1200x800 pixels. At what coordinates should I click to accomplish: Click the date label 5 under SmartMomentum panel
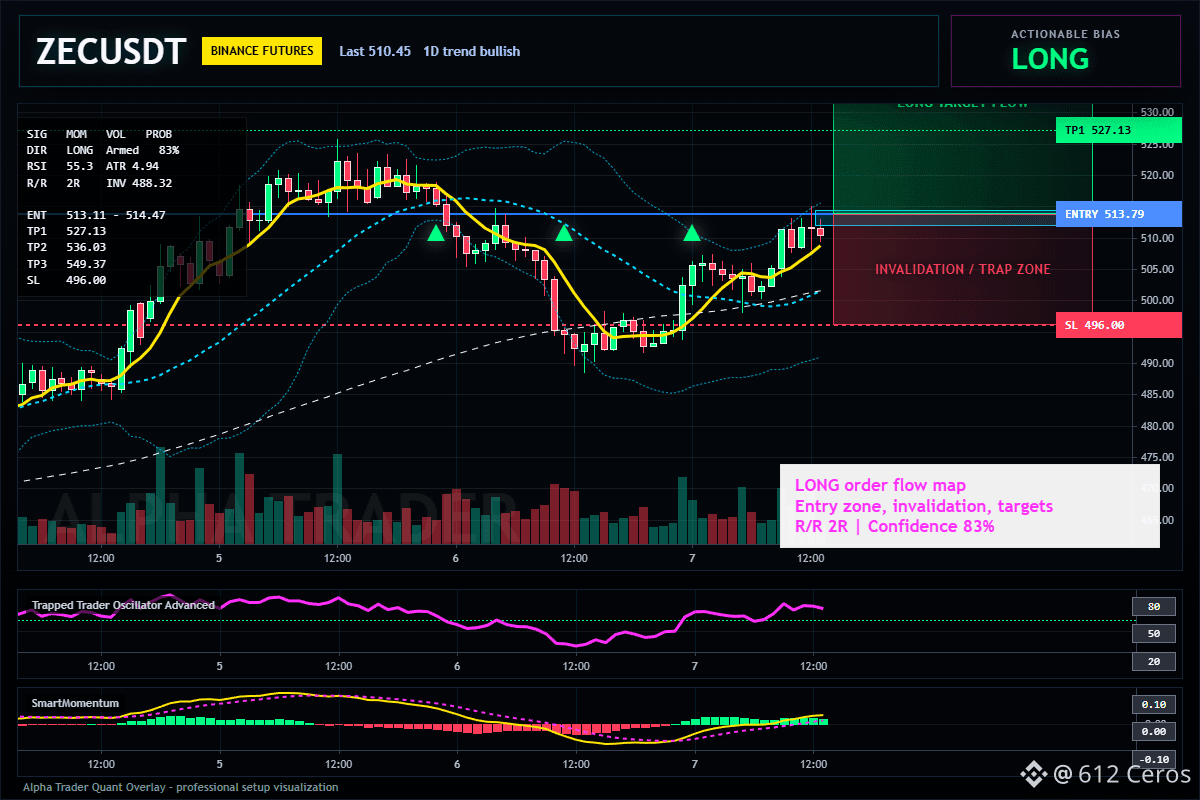219,764
